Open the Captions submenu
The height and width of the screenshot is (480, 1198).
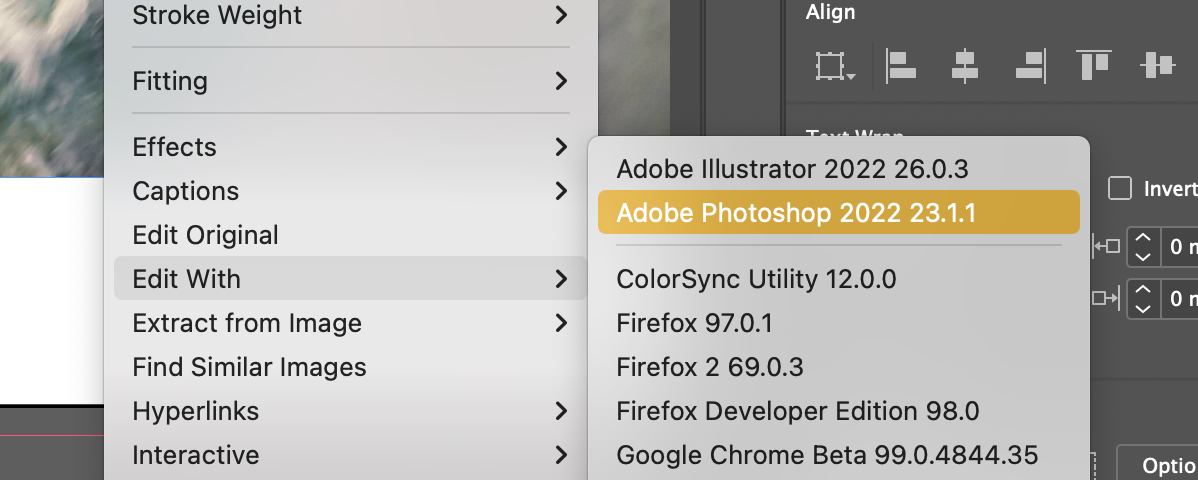(351, 191)
